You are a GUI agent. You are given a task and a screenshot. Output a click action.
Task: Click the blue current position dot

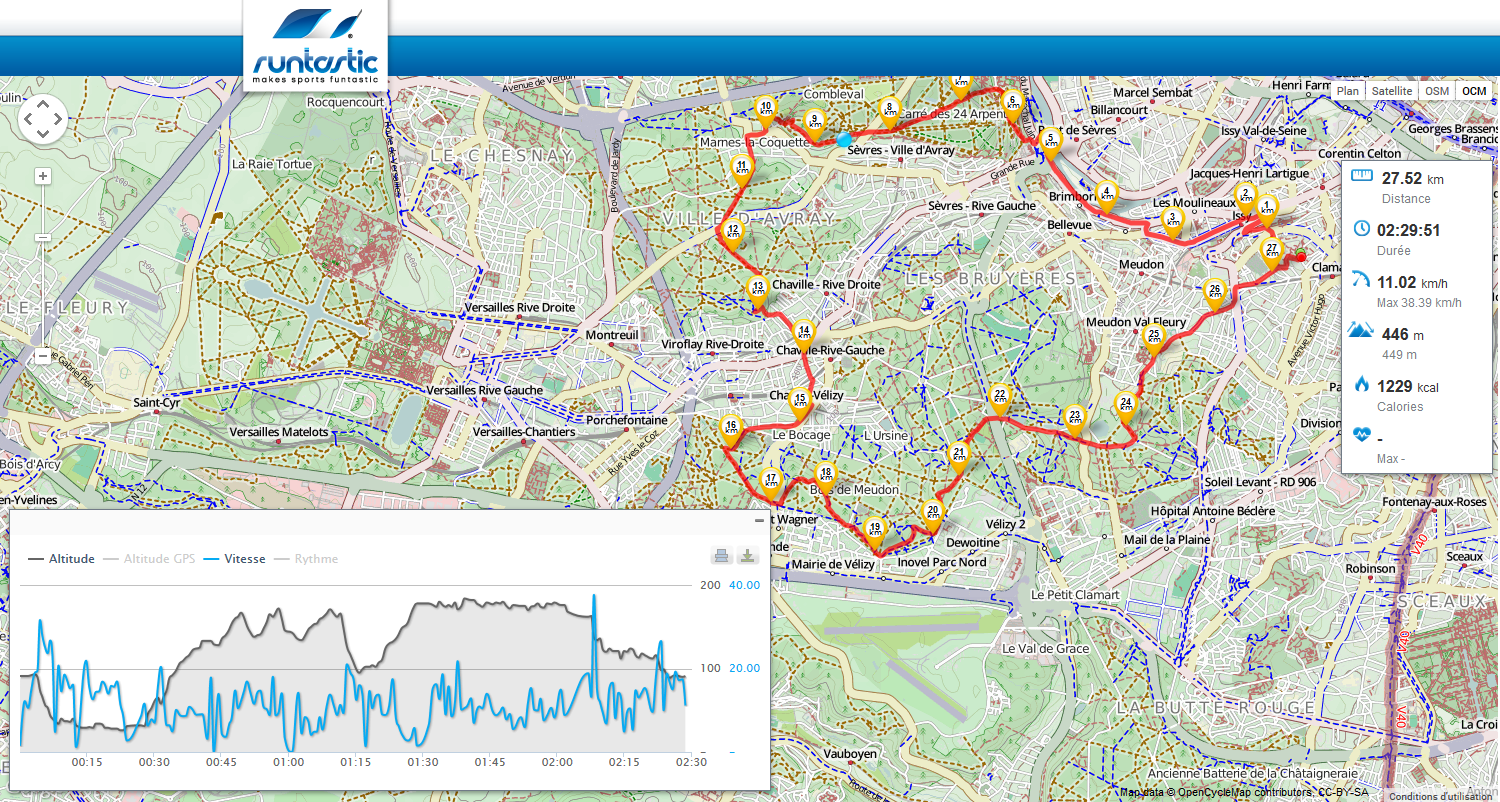click(845, 140)
